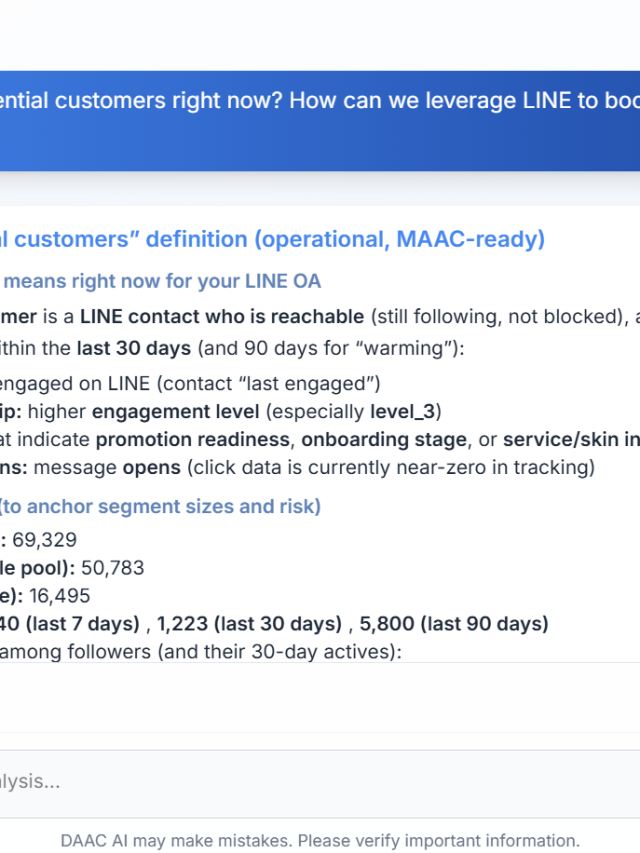This screenshot has width=640, height=853.
Task: Select the "means right now for your LINE OA" subheading
Action: [160, 281]
